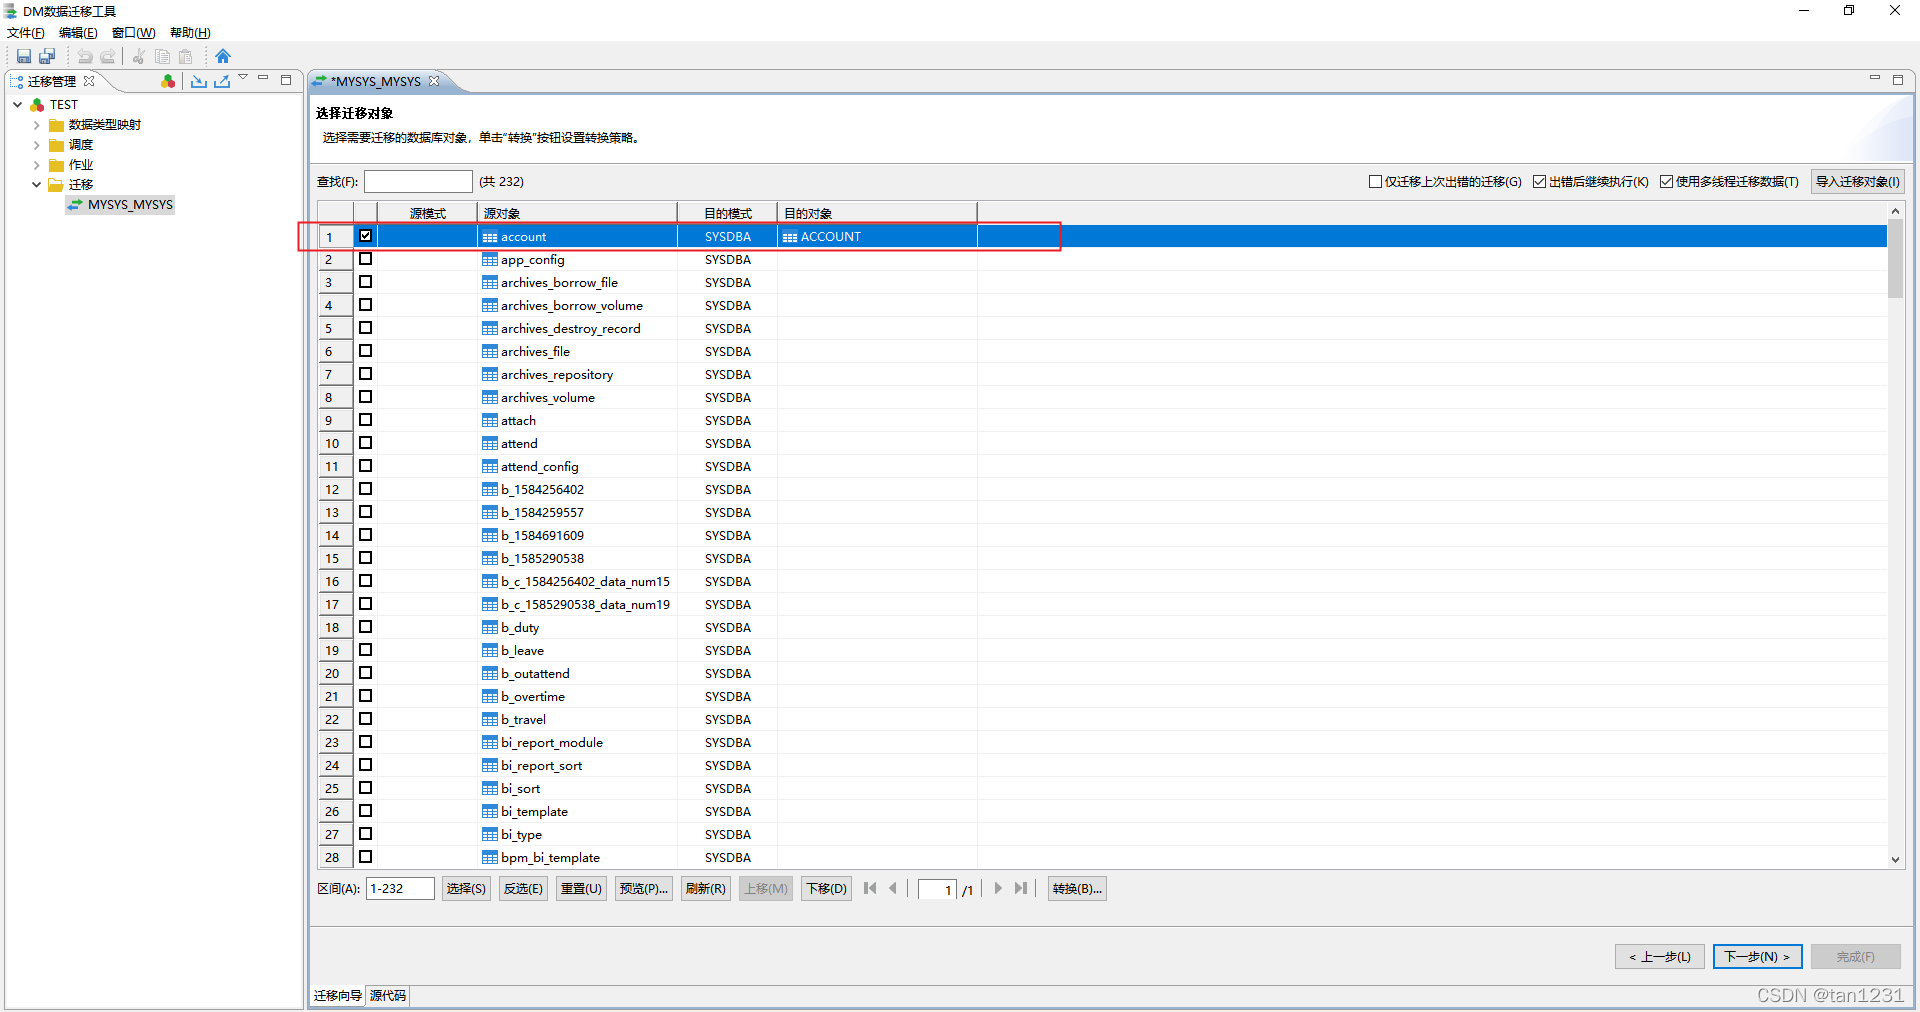The image size is (1920, 1012).
Task: Click the 转换(B)... button
Action: (1077, 889)
